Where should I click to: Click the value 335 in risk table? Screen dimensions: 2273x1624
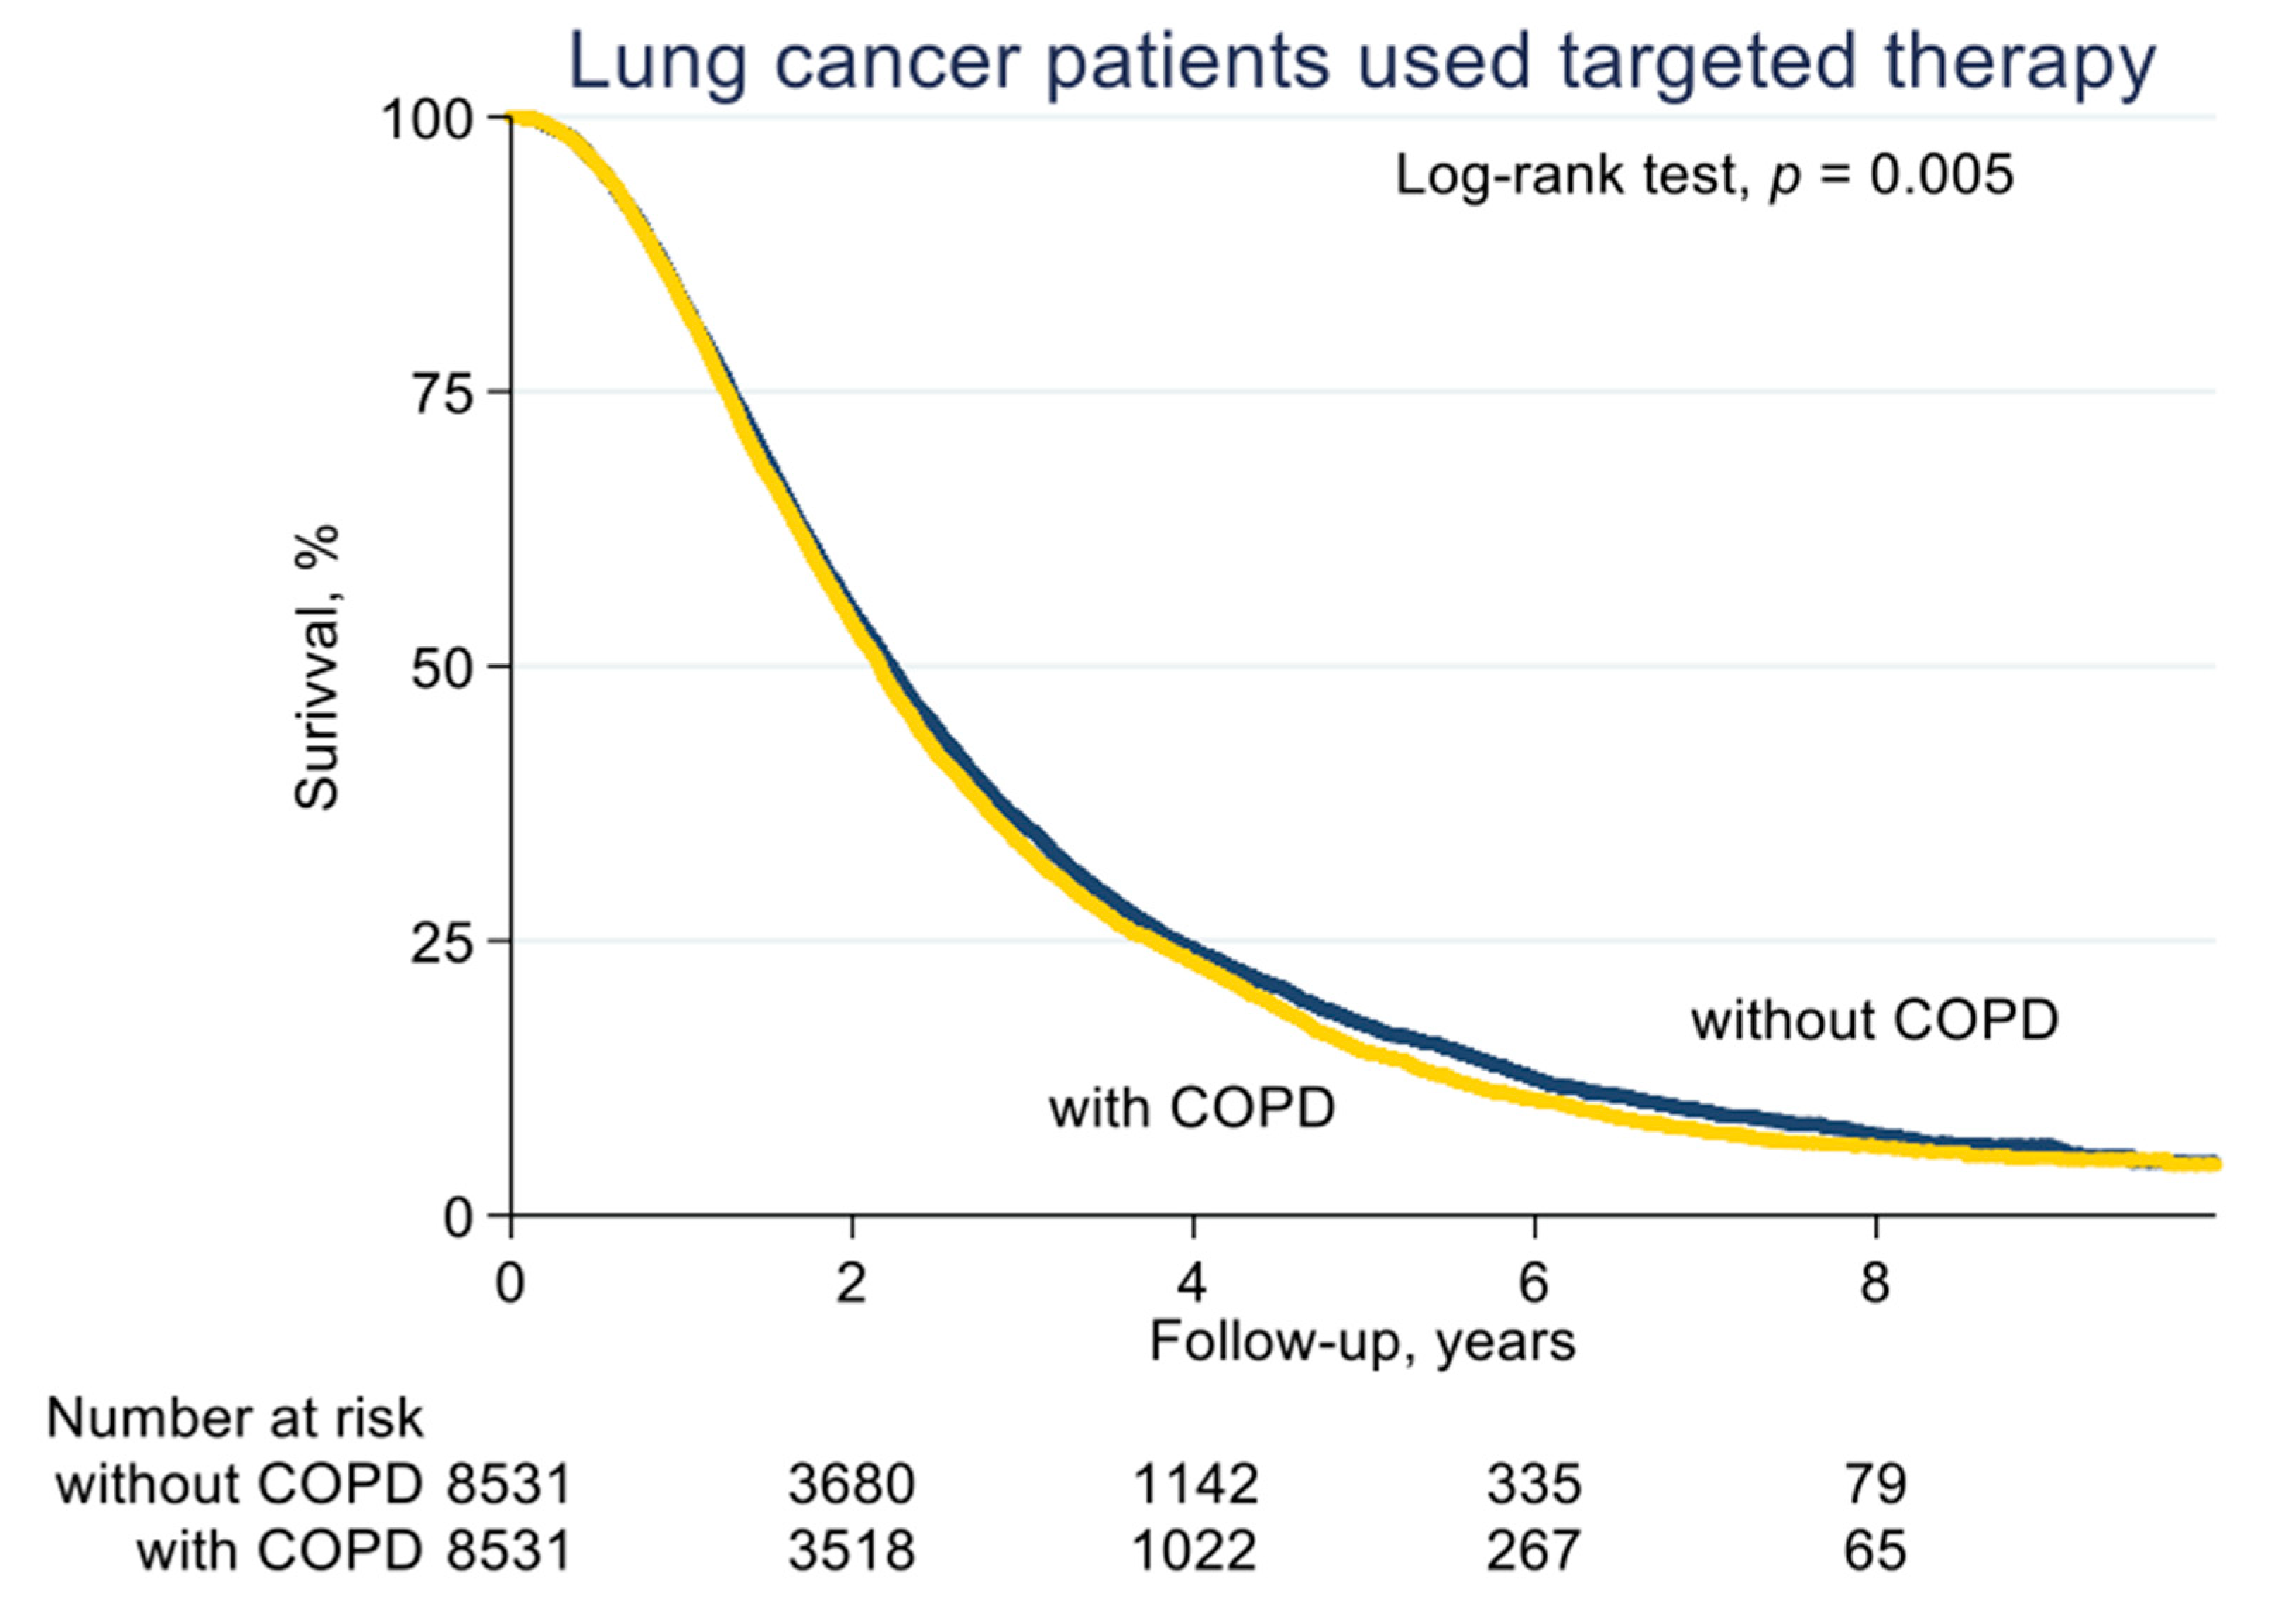[x=1534, y=1484]
